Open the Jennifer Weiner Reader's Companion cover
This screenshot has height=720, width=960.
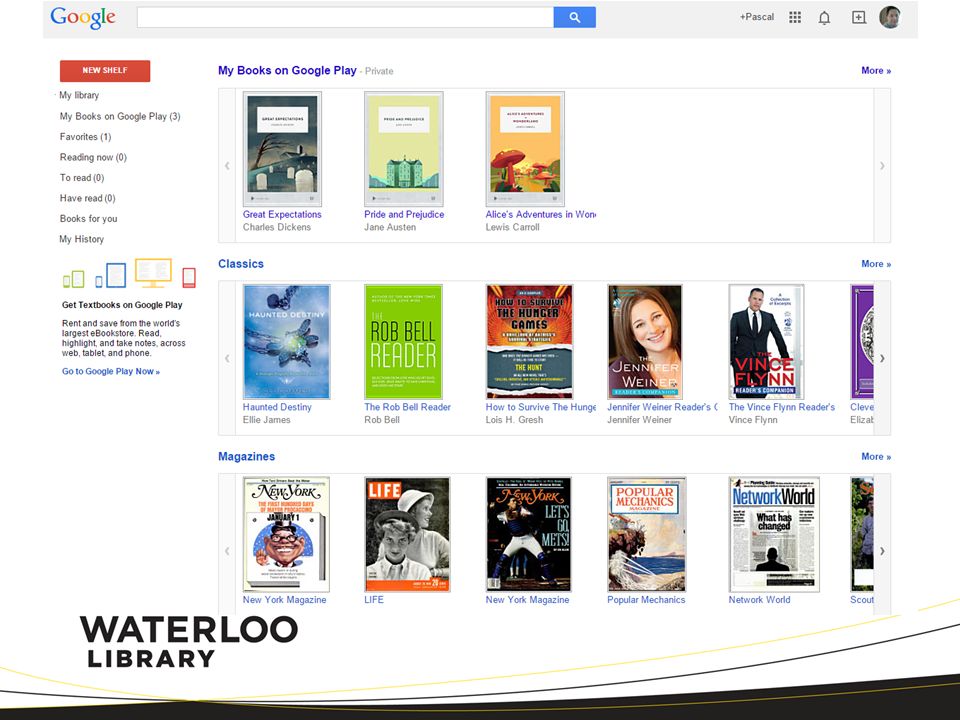645,342
